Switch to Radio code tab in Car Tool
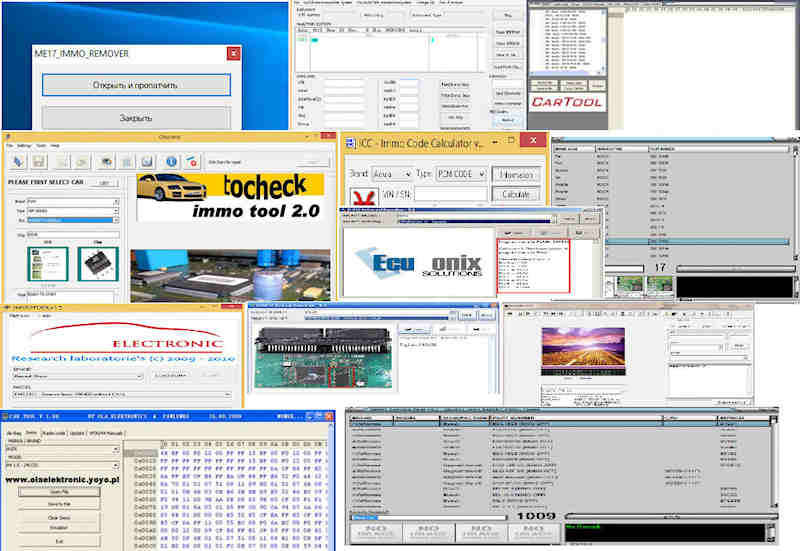 tap(54, 433)
